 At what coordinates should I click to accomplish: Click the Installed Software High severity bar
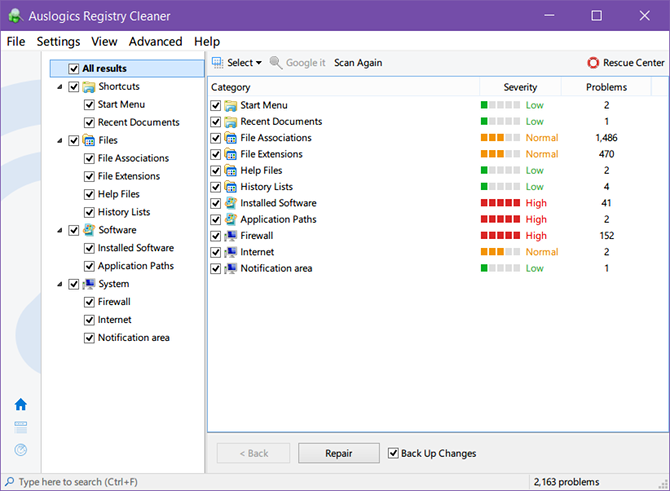[x=500, y=203]
